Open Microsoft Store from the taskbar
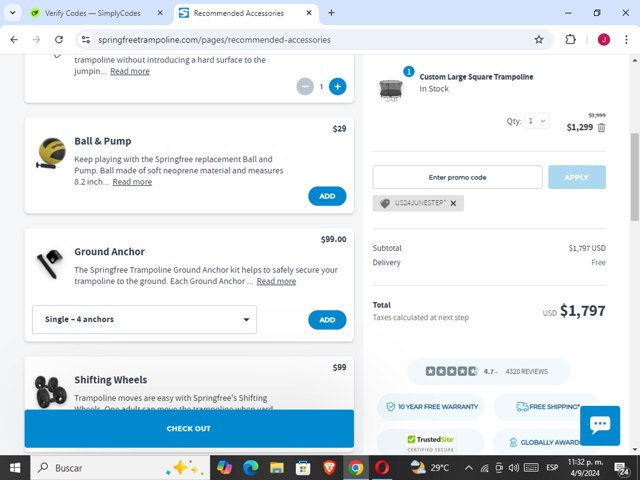 click(303, 468)
